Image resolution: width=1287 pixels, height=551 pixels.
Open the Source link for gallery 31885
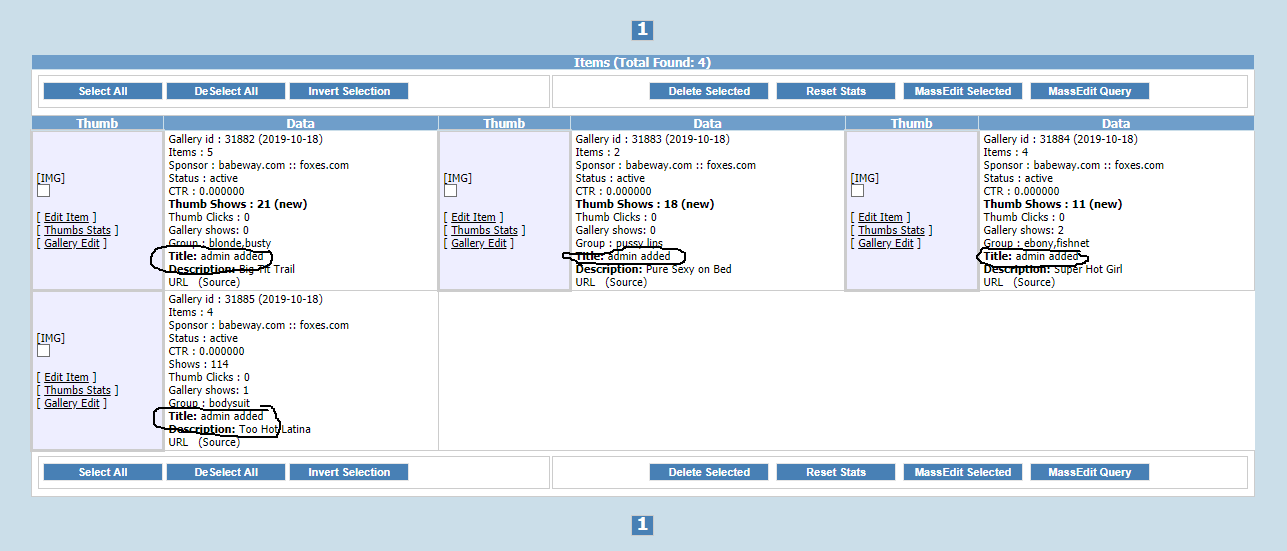coord(219,442)
